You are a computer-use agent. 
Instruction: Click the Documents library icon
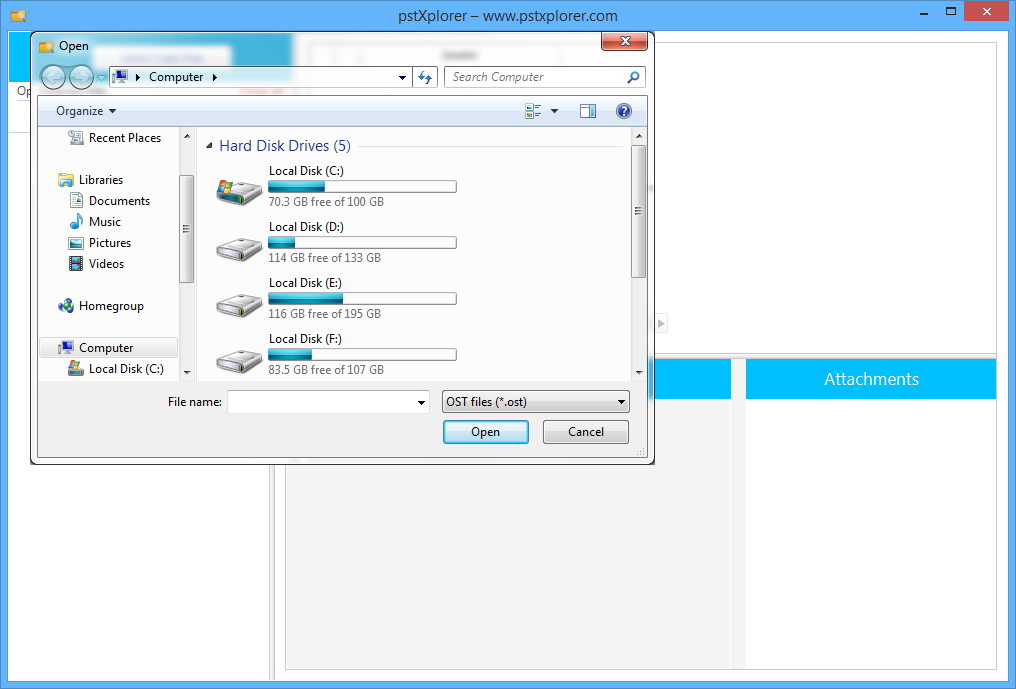(76, 201)
